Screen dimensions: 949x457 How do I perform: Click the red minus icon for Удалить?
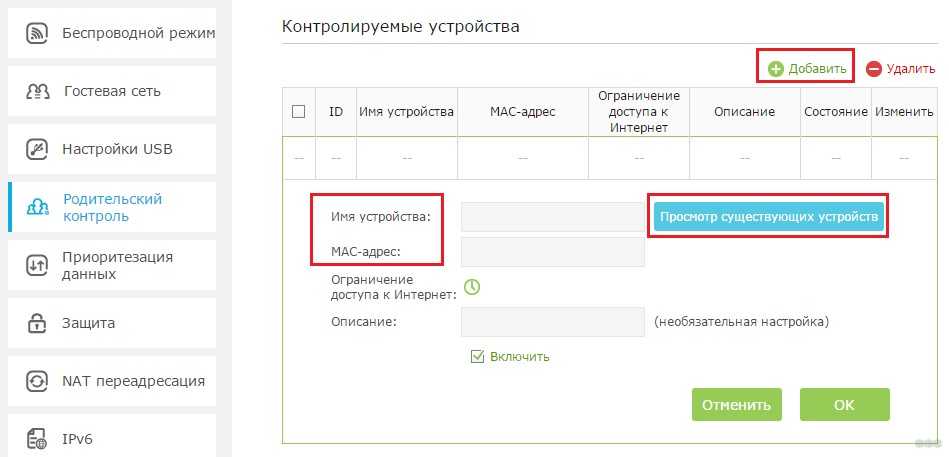[873, 69]
